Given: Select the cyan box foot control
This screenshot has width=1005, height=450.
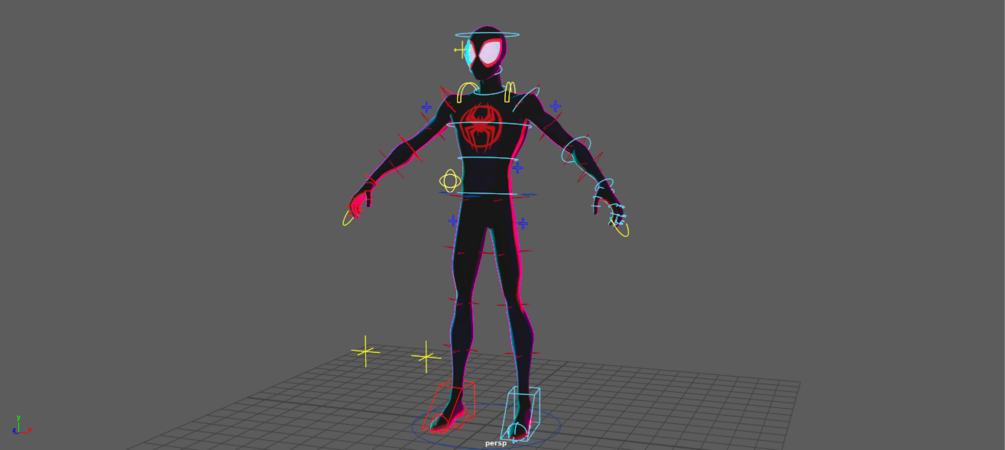Looking at the screenshot, I should (x=520, y=413).
